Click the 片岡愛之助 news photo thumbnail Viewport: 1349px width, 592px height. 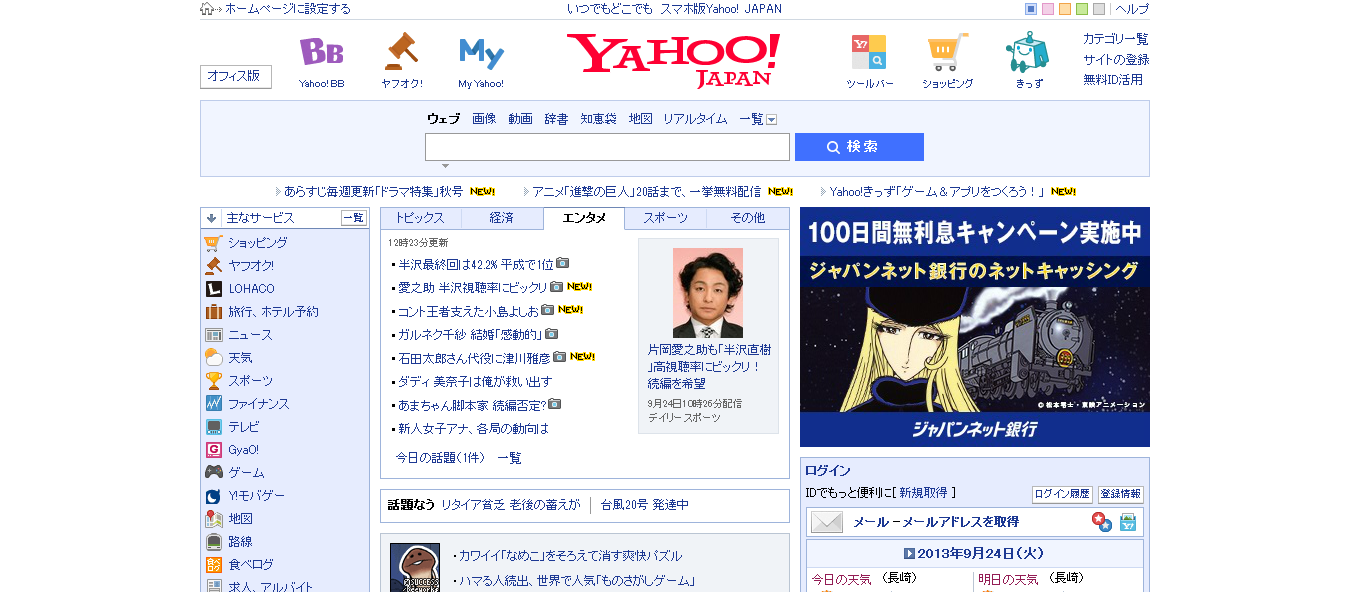(708, 293)
